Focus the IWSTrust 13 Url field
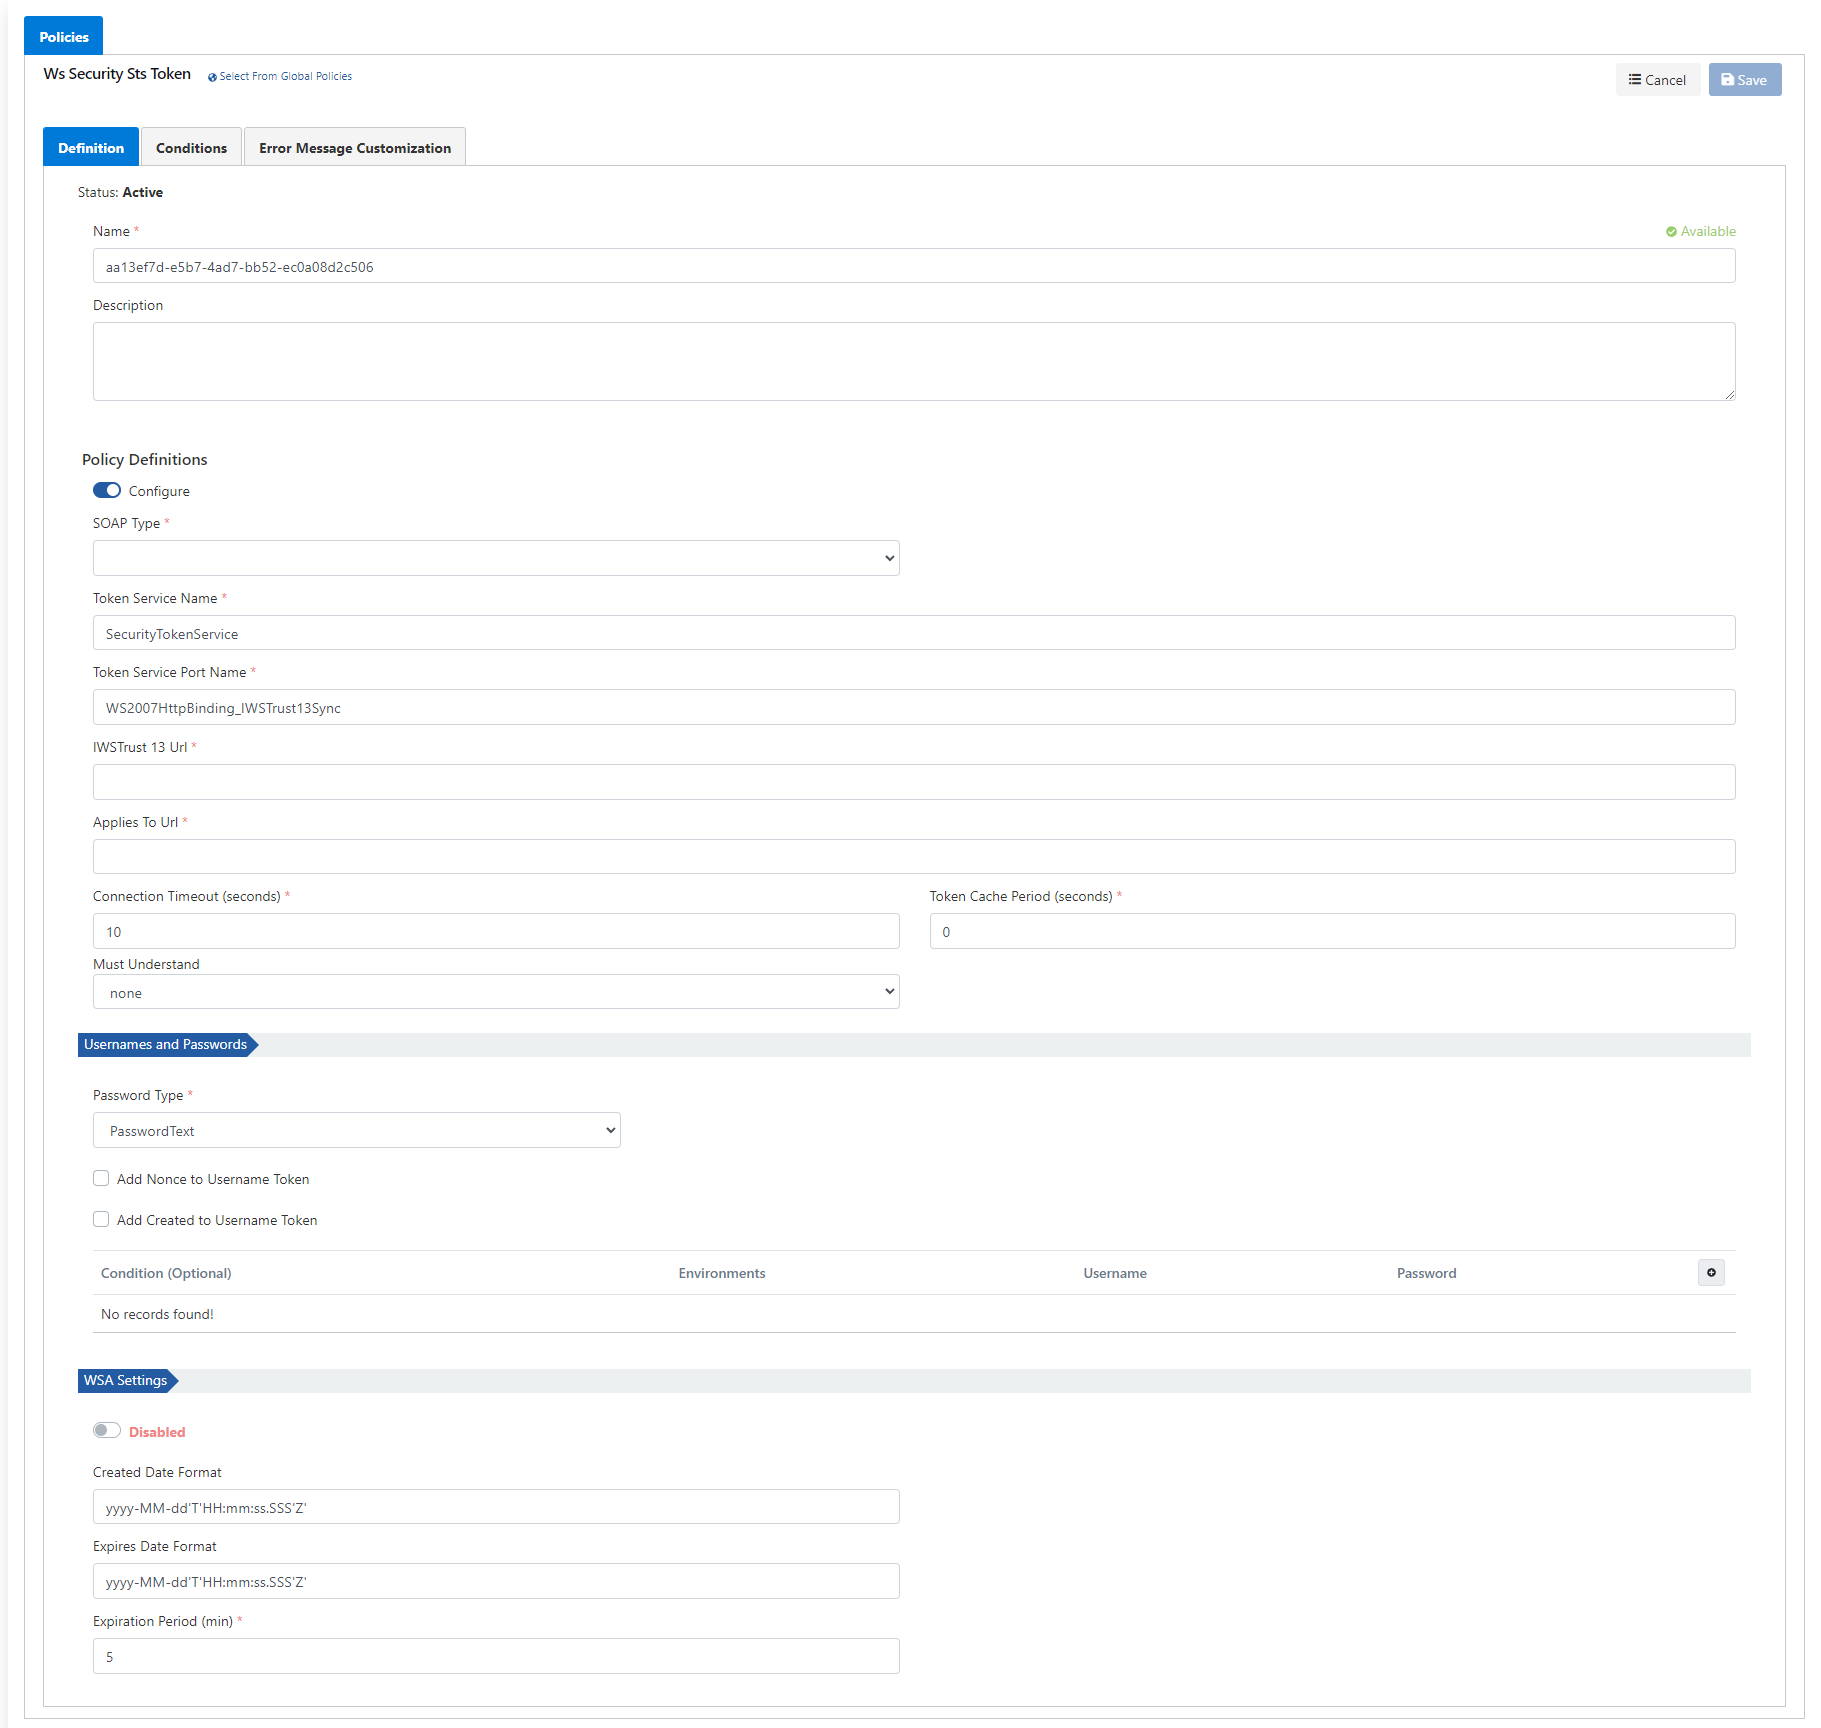This screenshot has height=1728, width=1821. [913, 782]
